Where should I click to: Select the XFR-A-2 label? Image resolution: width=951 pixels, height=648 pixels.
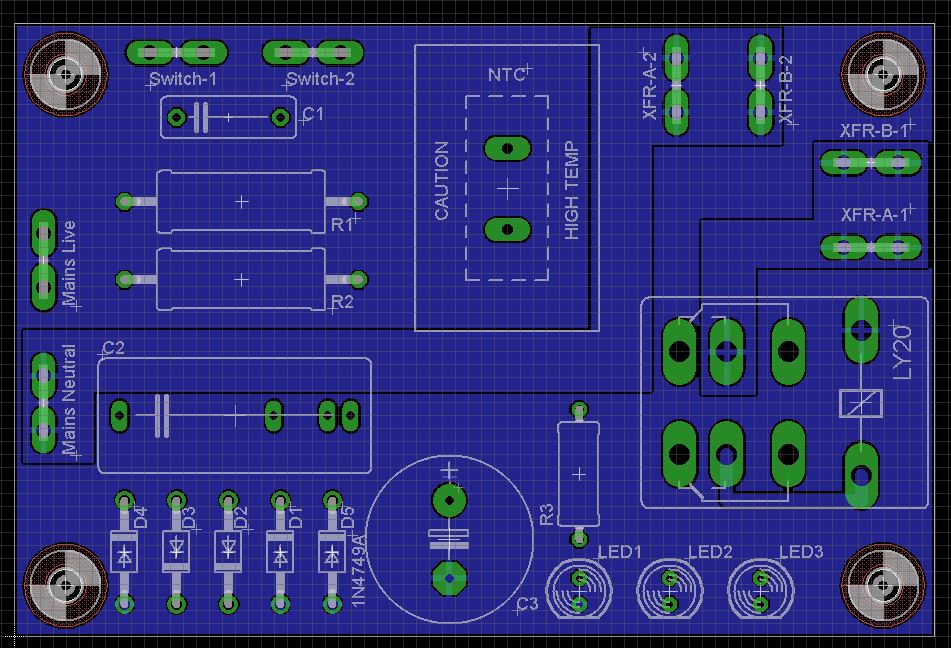[x=650, y=86]
